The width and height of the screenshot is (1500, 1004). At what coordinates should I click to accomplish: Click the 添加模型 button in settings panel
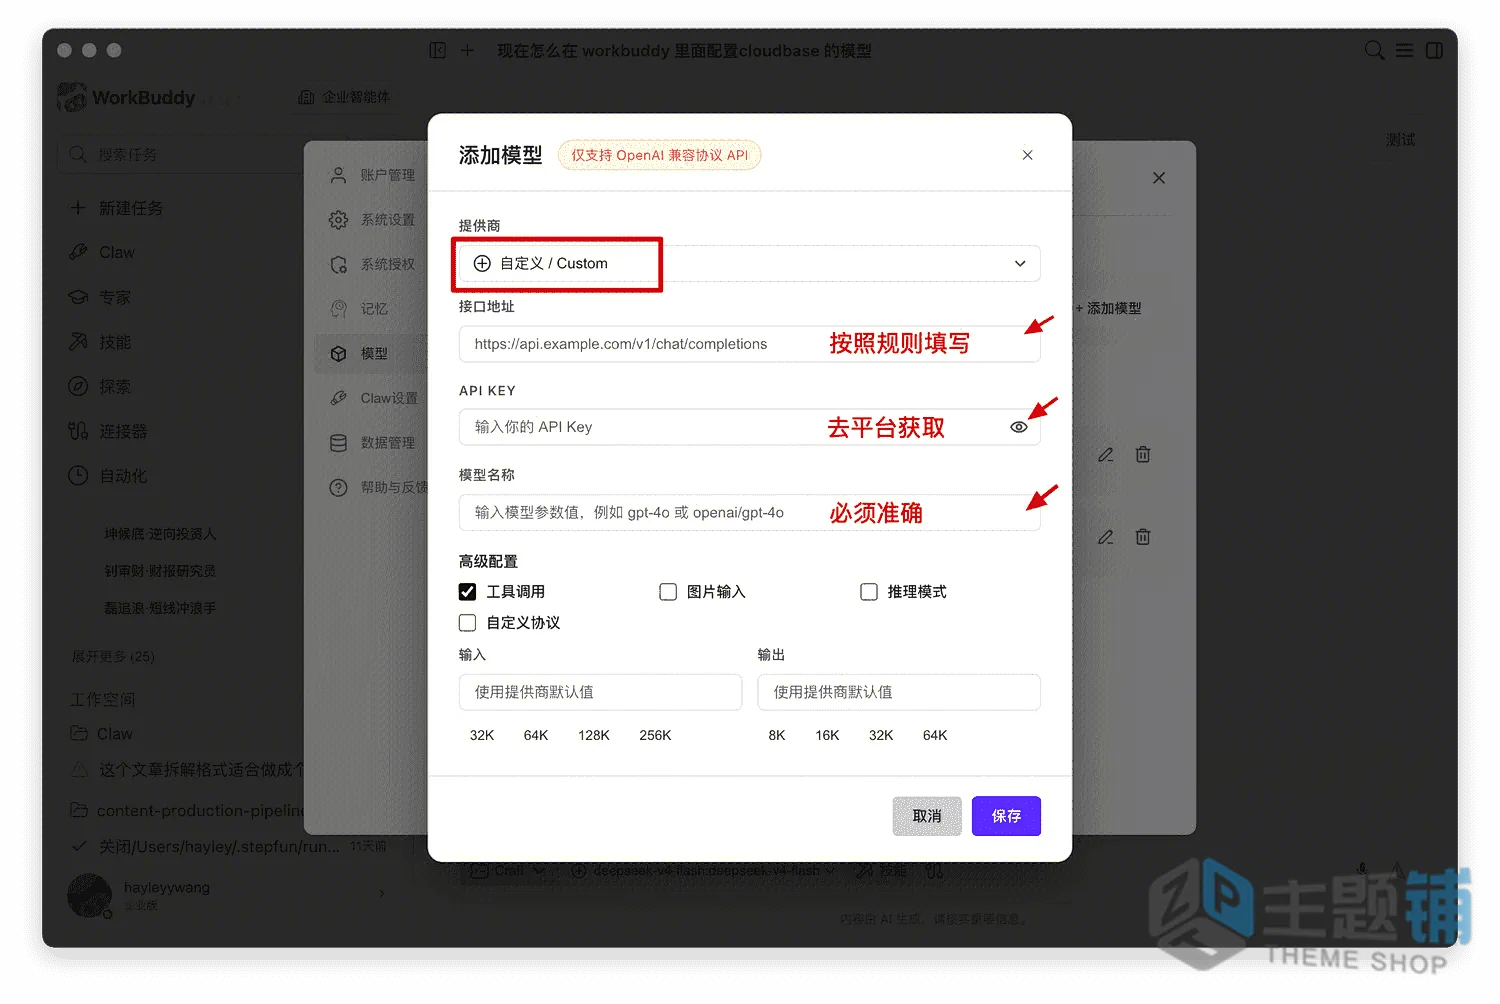[x=1109, y=309]
